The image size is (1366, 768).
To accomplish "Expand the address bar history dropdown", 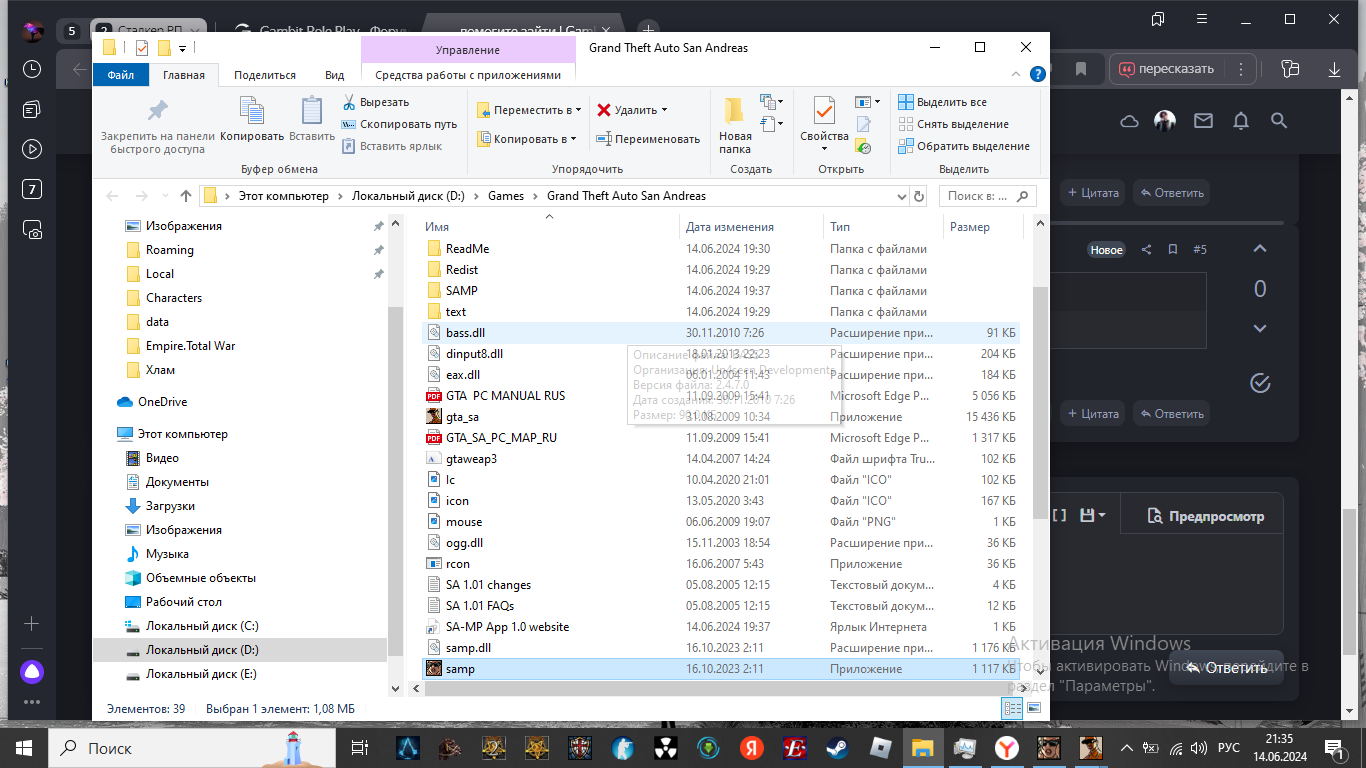I will 901,196.
